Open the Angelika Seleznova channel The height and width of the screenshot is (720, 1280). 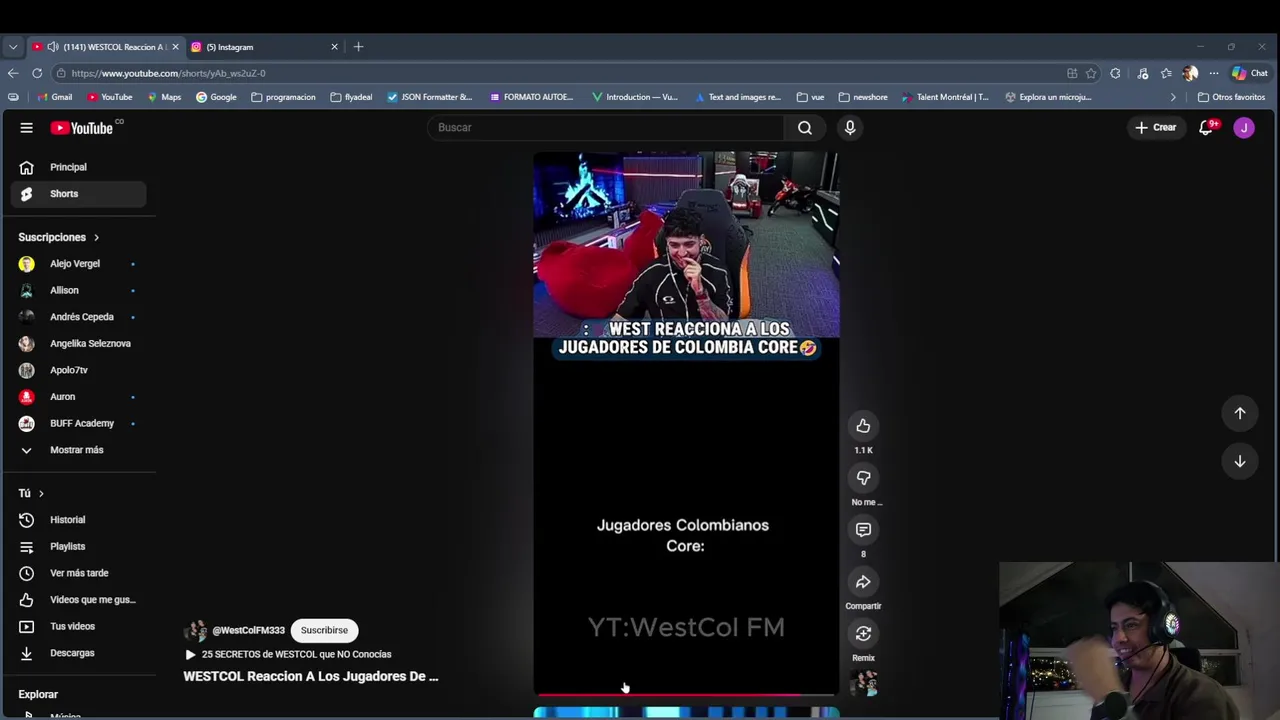[78, 344]
